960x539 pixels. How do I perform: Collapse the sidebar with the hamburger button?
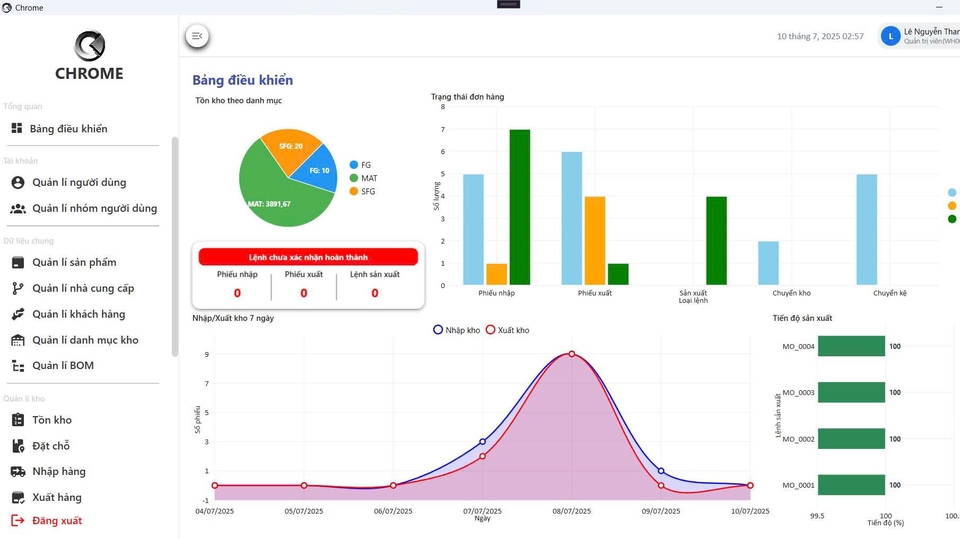tap(197, 36)
